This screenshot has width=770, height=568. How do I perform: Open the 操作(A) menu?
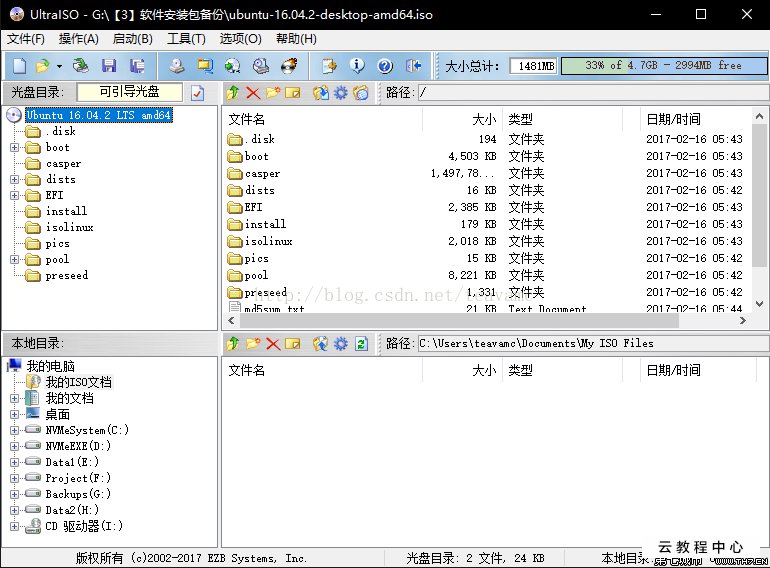79,39
